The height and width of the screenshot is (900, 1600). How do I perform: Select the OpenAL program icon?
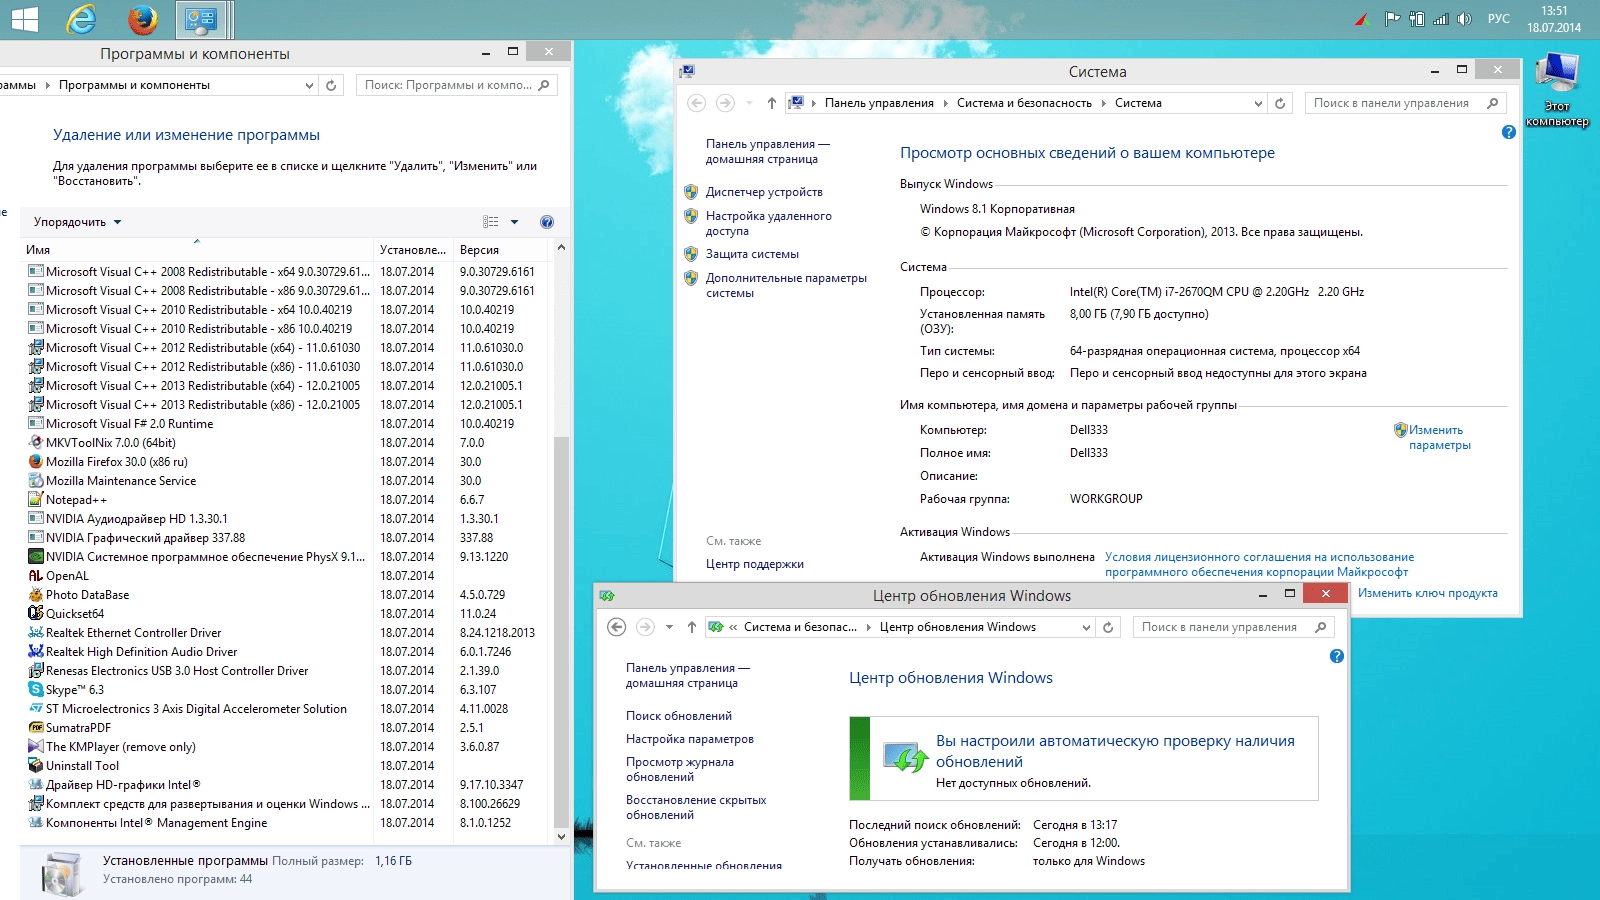point(36,576)
